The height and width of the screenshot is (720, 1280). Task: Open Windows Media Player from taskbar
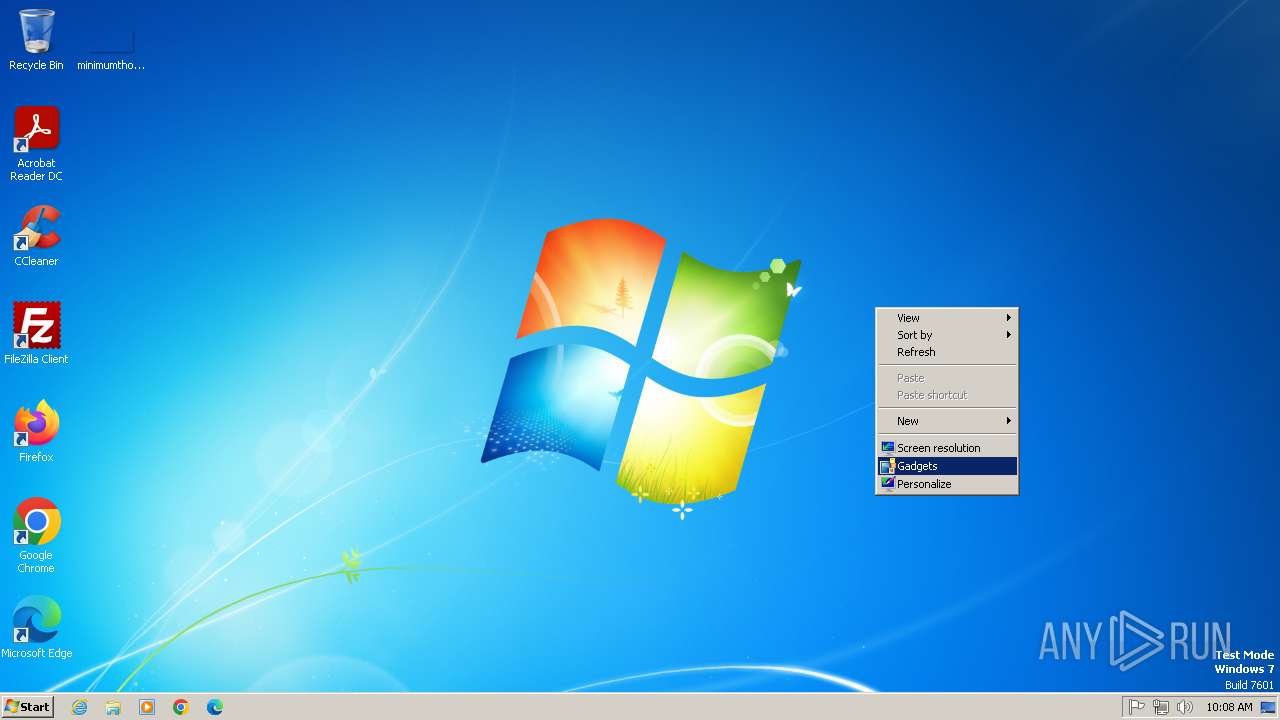(147, 707)
